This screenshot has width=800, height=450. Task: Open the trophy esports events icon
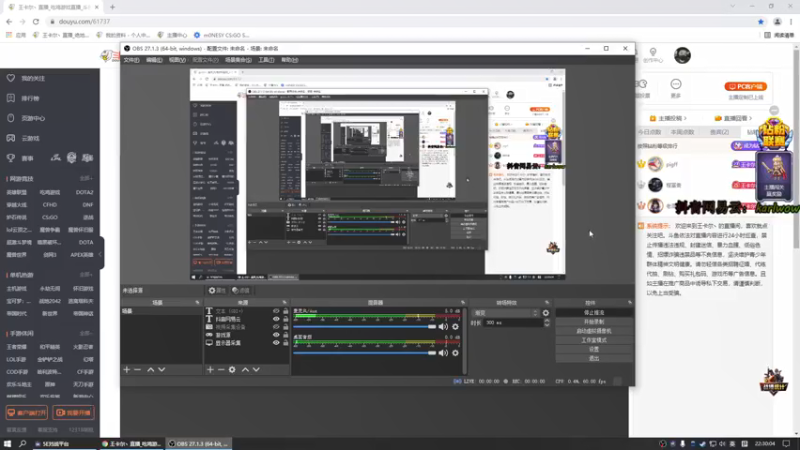tap(11, 158)
